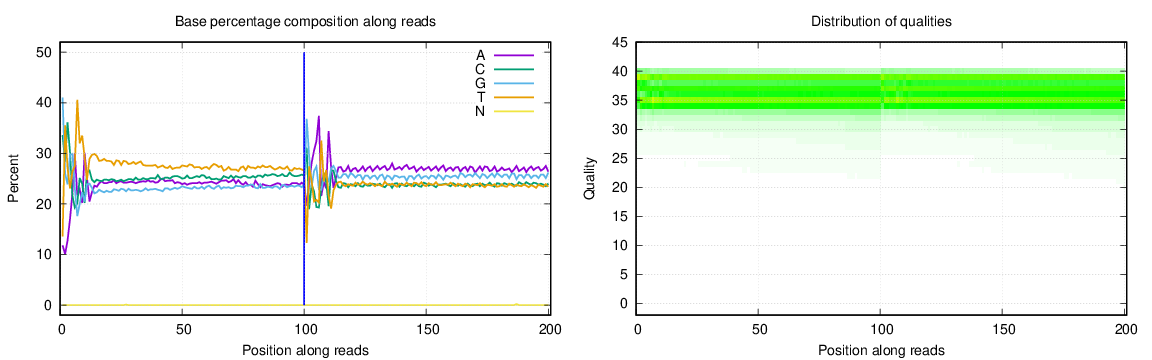Click the orange T legend line
This screenshot has width=1152, height=360.
coord(513,97)
